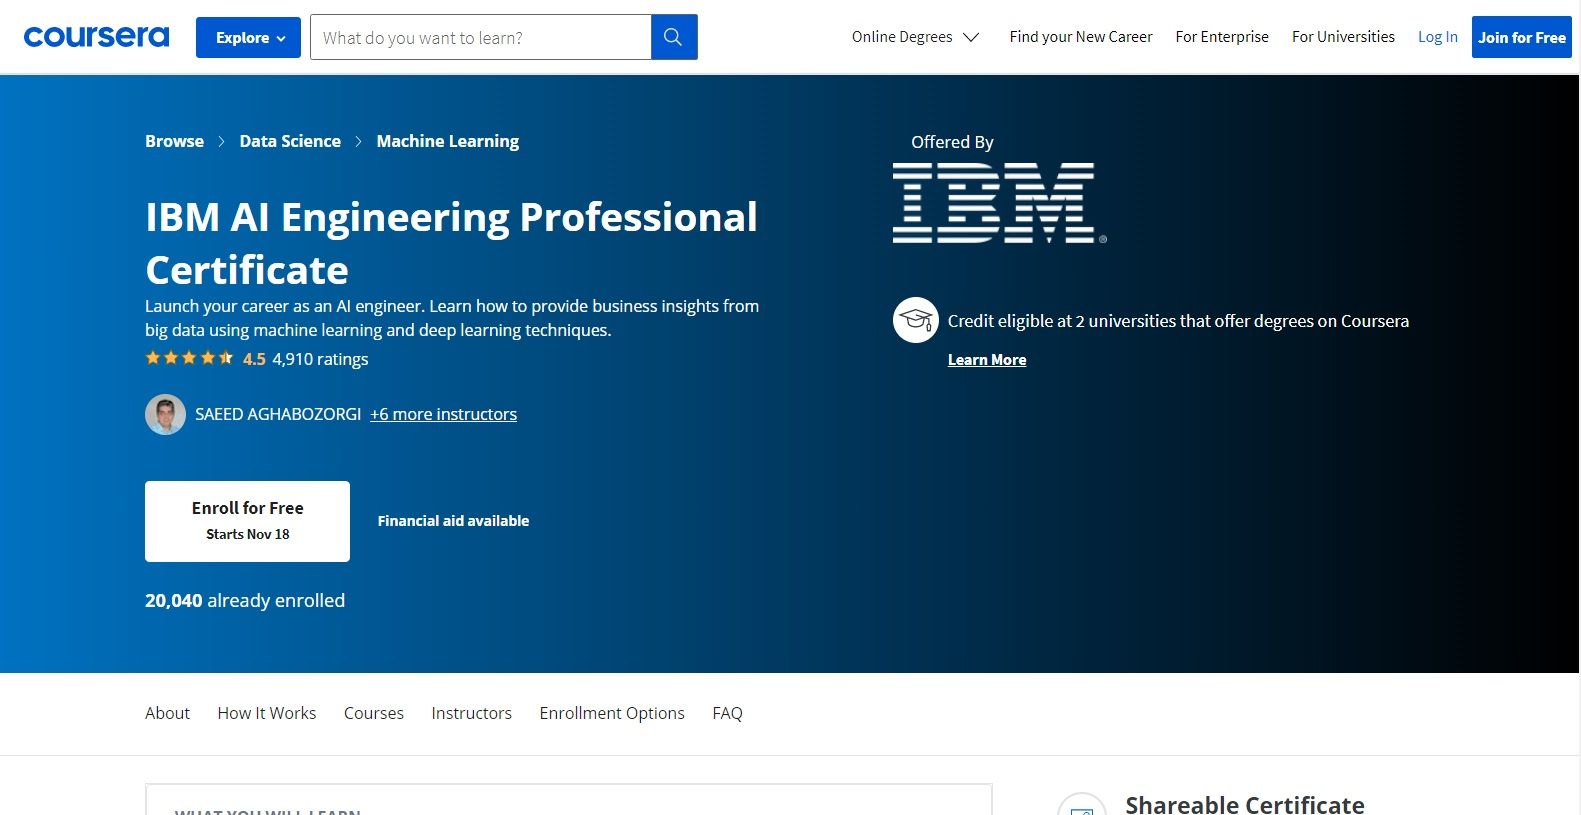Open the Explore dropdown menu
The image size is (1581, 815).
click(x=248, y=38)
